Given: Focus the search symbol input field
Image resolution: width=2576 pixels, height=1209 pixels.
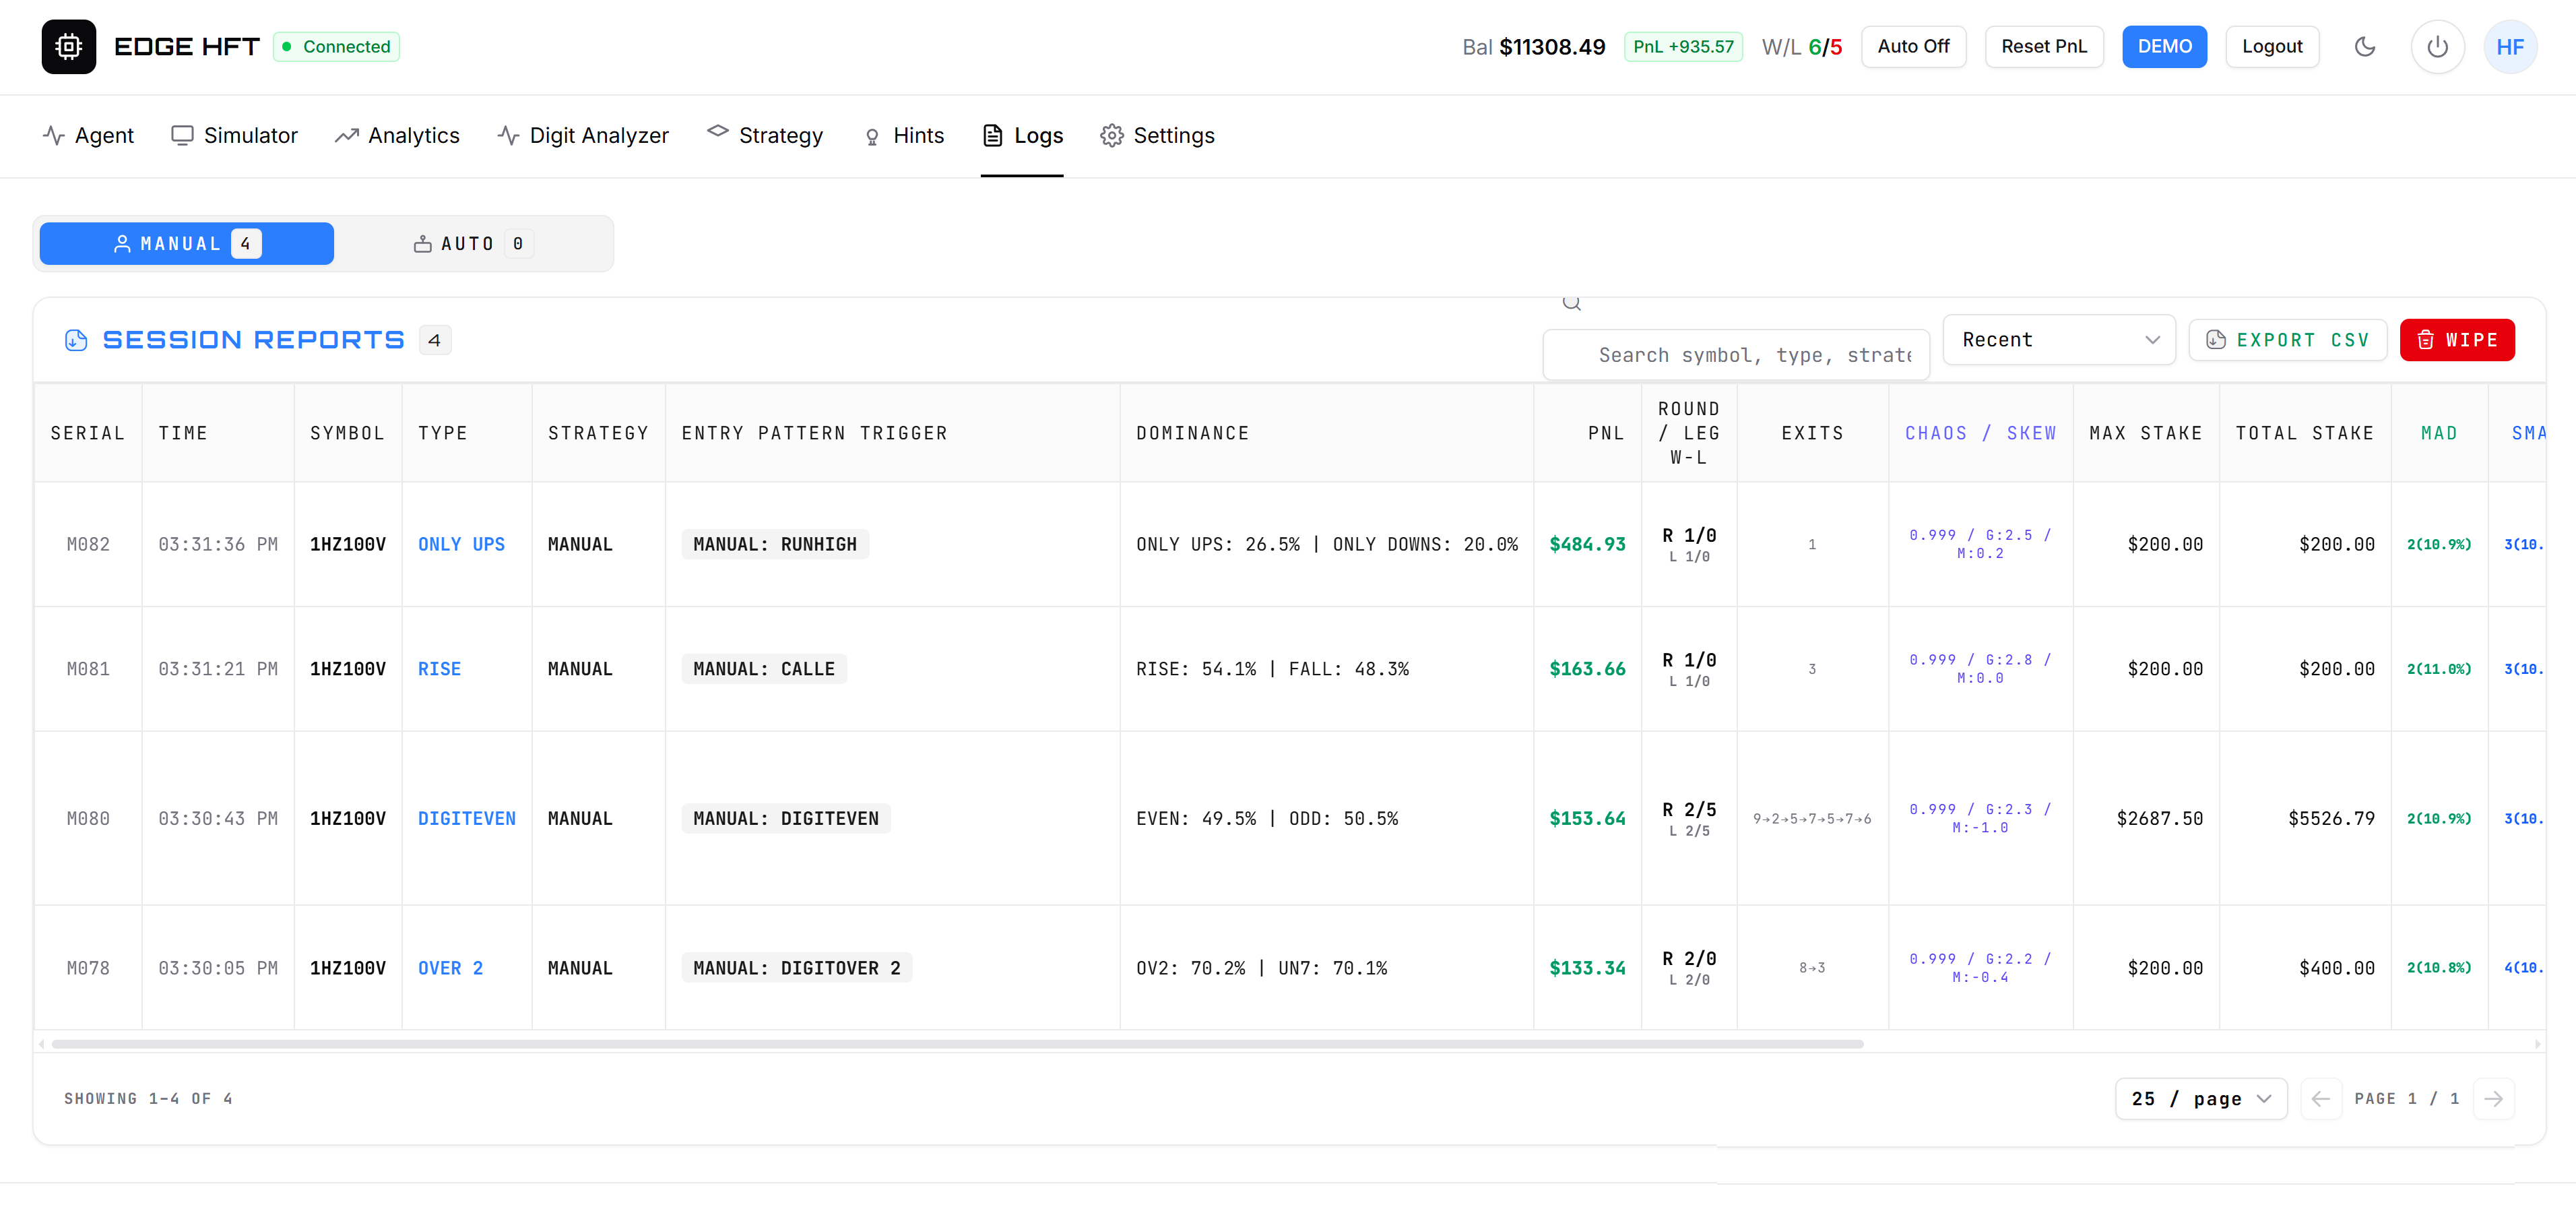Looking at the screenshot, I should (1736, 355).
